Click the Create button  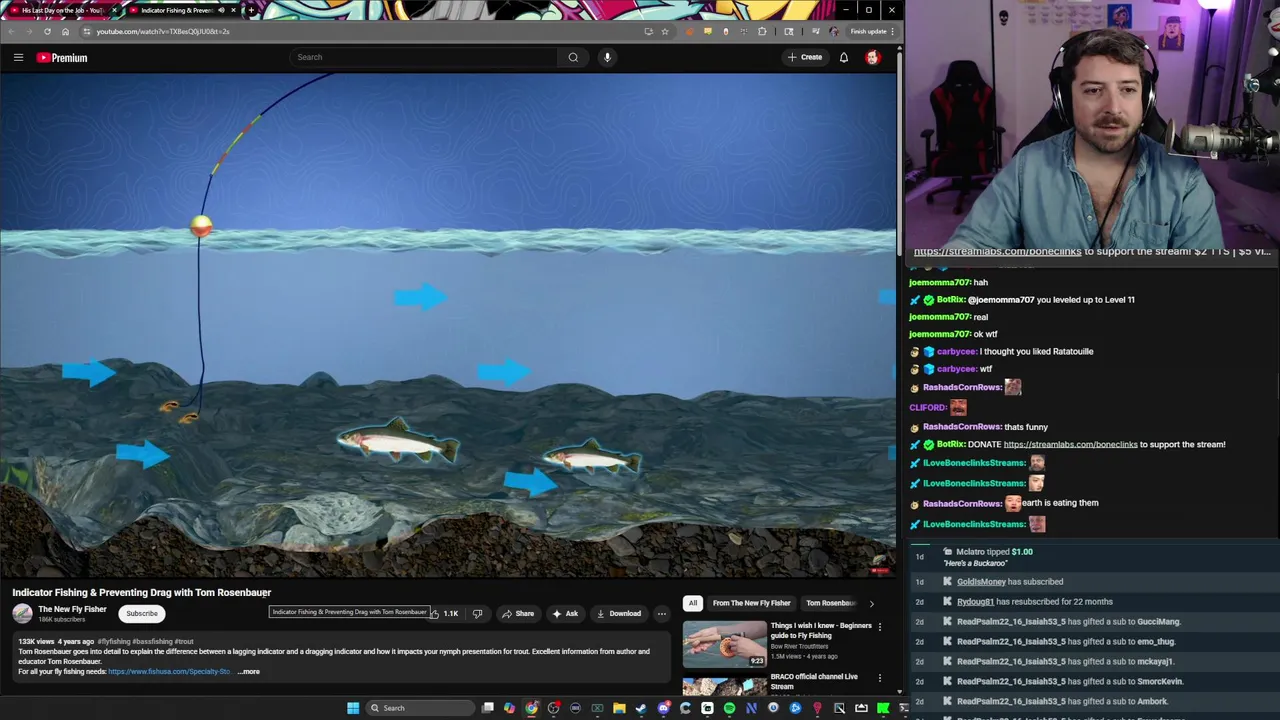[x=805, y=57]
